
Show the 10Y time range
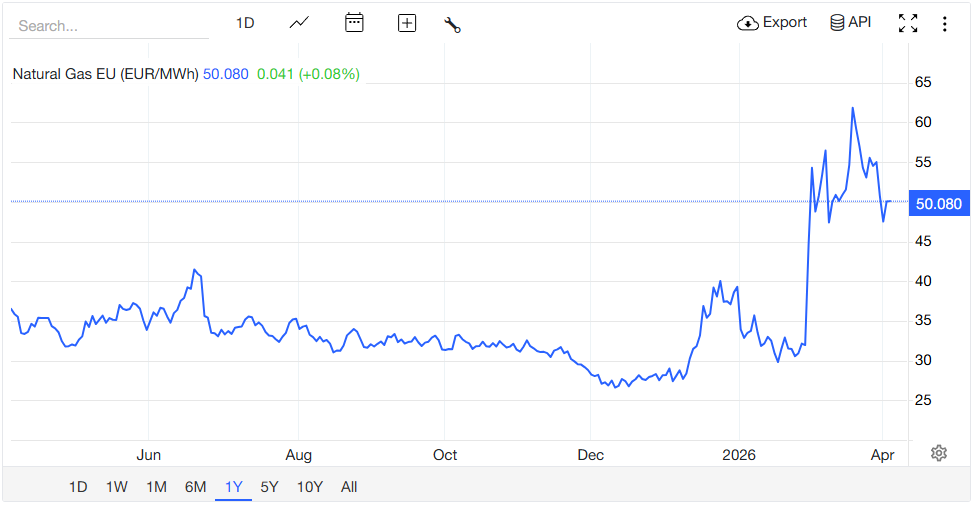(x=310, y=487)
